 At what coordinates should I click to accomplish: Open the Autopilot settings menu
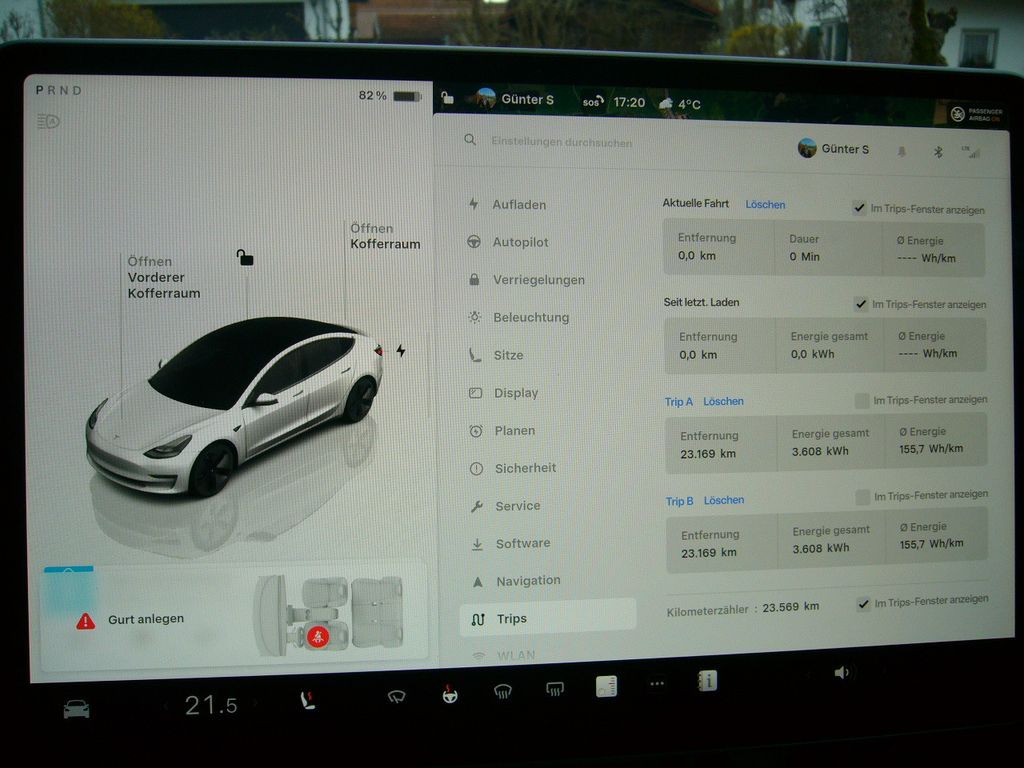pyautogui.click(x=520, y=242)
